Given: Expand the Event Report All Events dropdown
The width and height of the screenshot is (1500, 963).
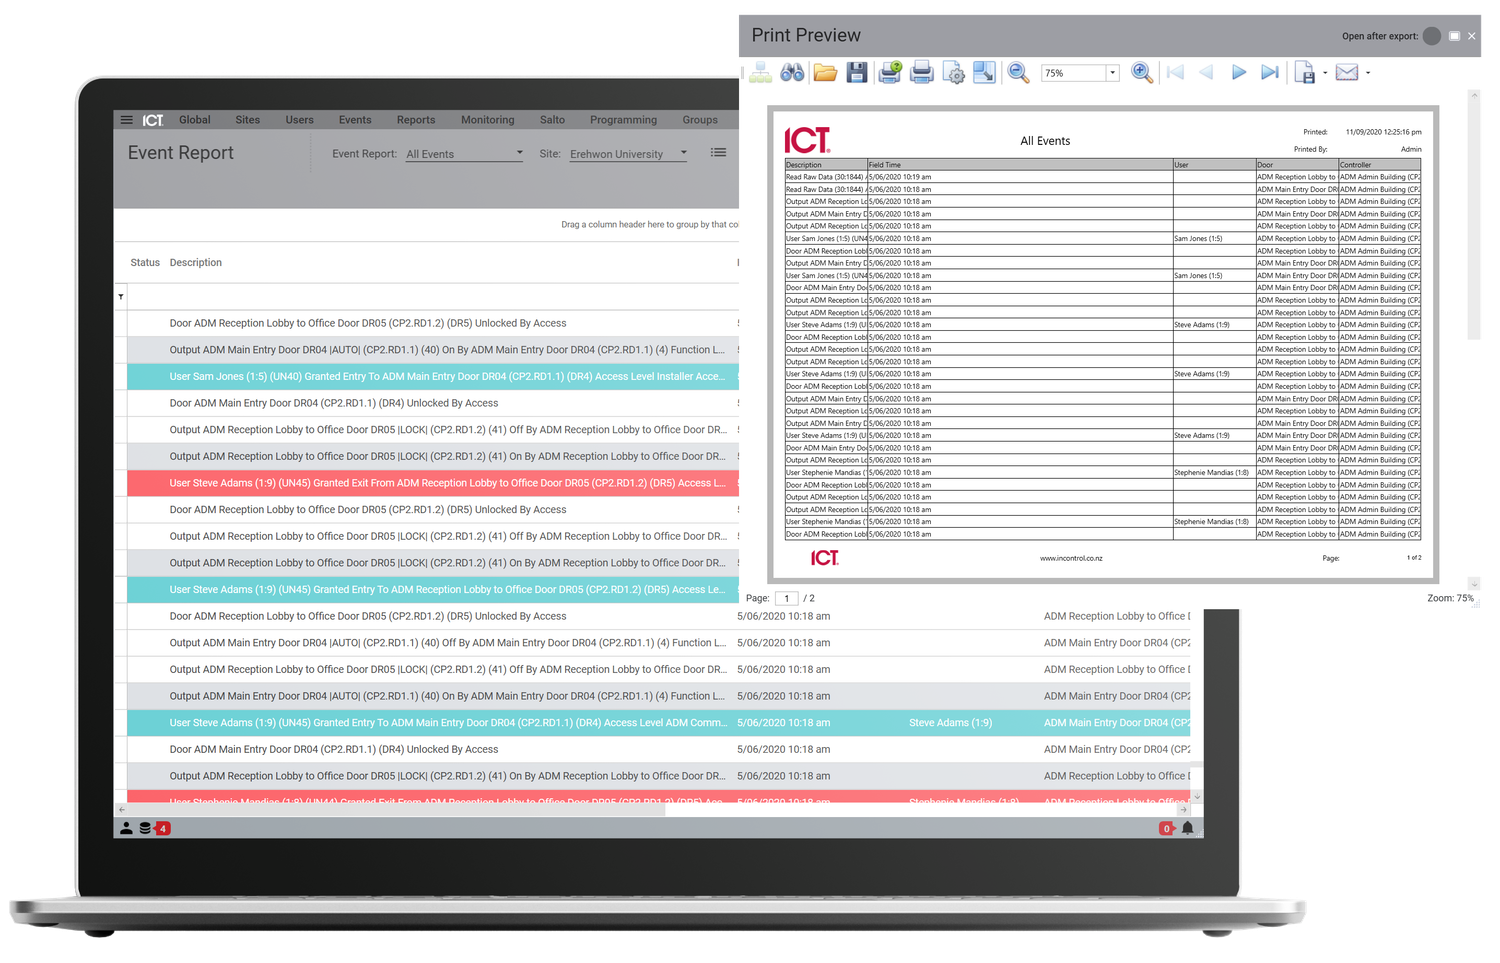Looking at the screenshot, I should pos(519,154).
